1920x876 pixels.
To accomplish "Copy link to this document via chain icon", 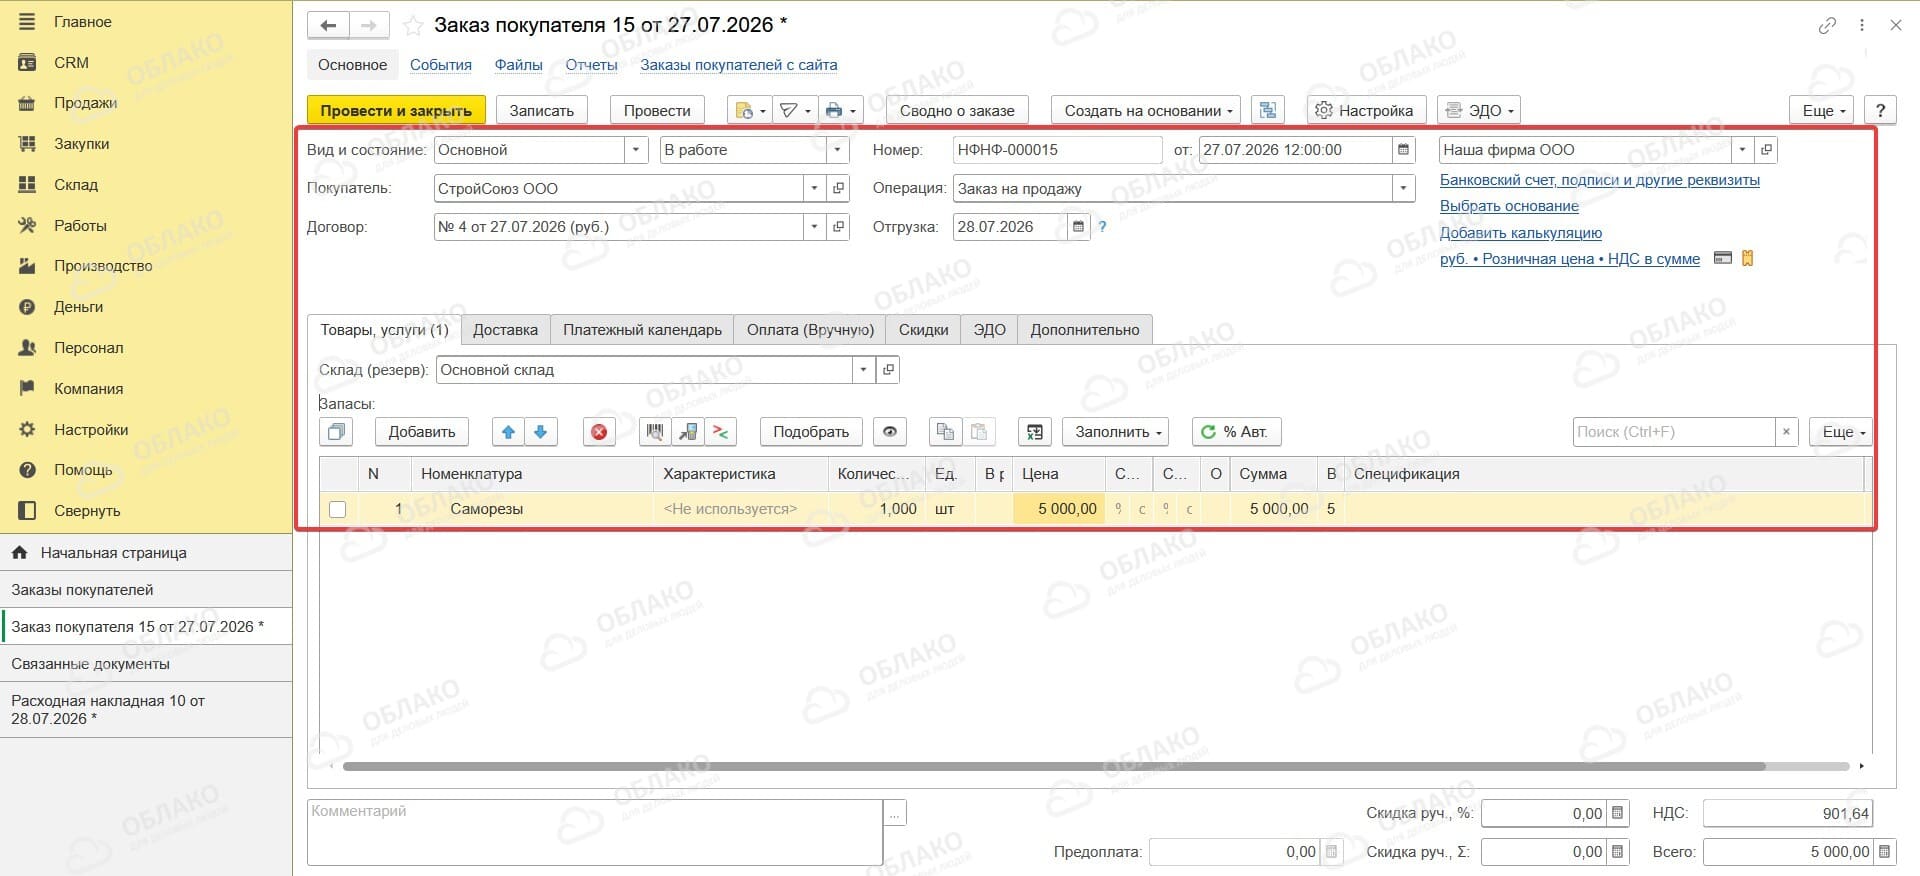I will (1827, 25).
